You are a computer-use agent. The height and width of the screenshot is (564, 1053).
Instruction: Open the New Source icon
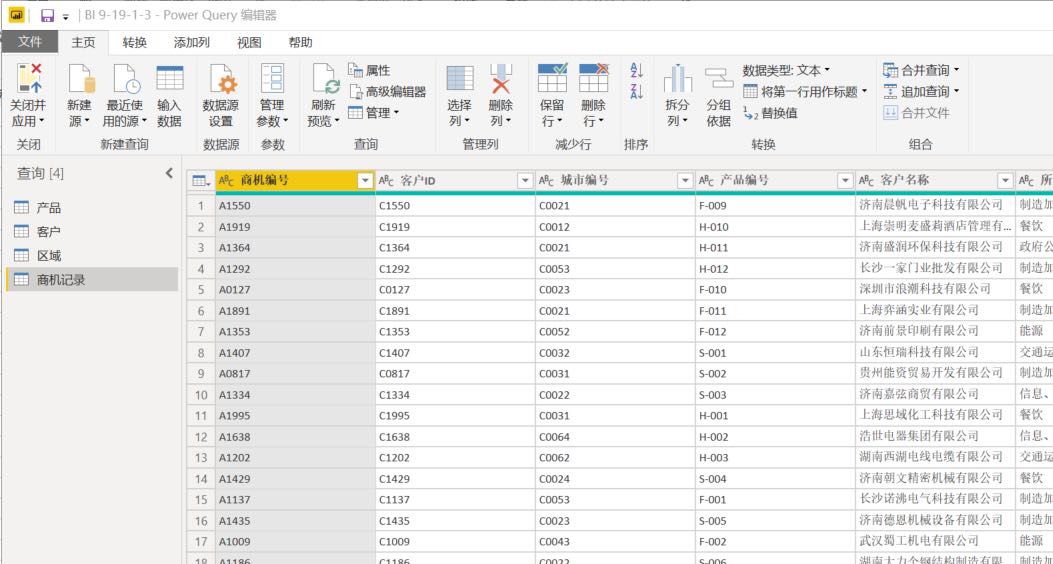pos(80,79)
